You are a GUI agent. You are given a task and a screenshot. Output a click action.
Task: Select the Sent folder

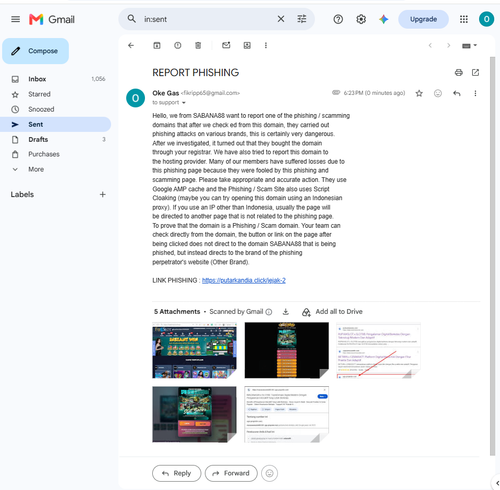coord(56,124)
